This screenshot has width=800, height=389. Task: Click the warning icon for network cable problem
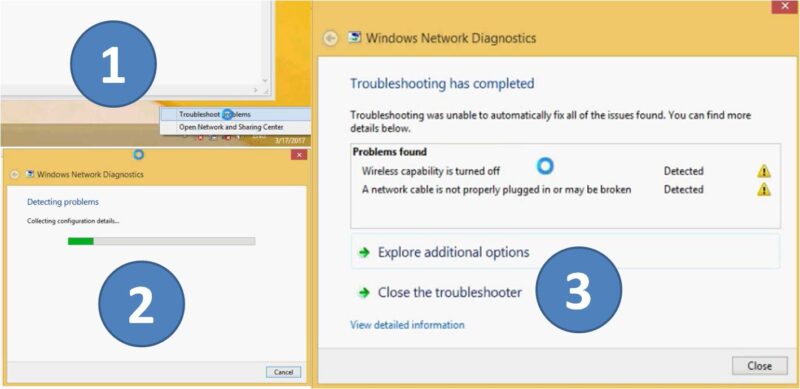click(x=764, y=190)
